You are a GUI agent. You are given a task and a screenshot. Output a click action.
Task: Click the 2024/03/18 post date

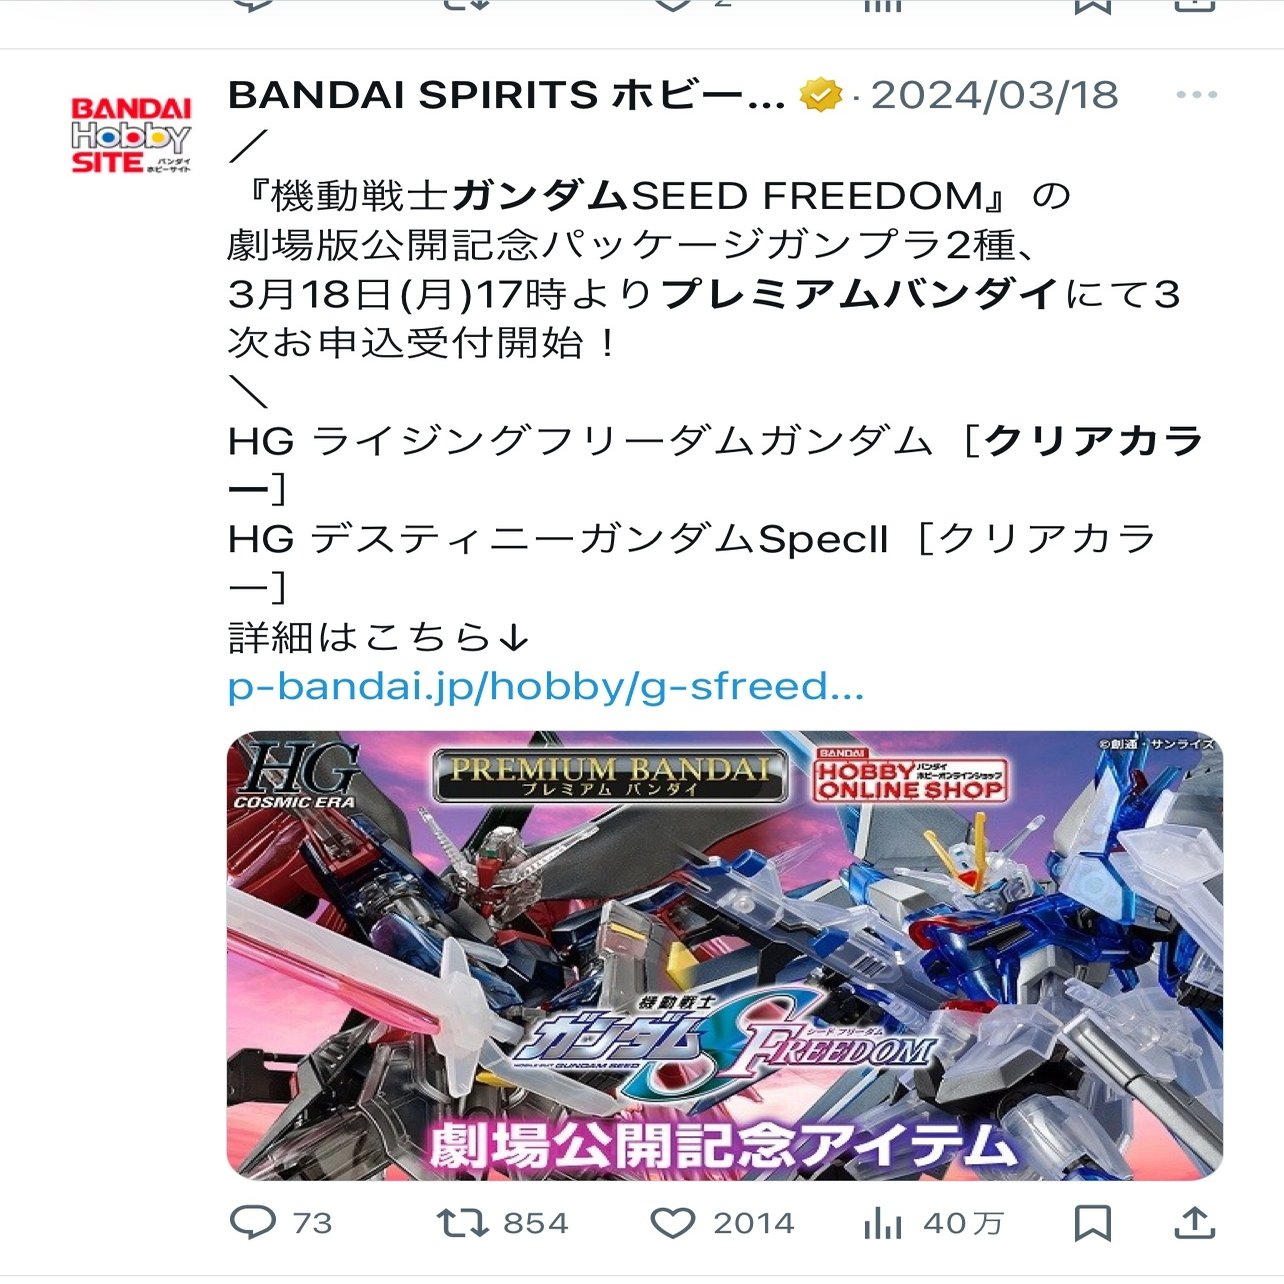994,95
